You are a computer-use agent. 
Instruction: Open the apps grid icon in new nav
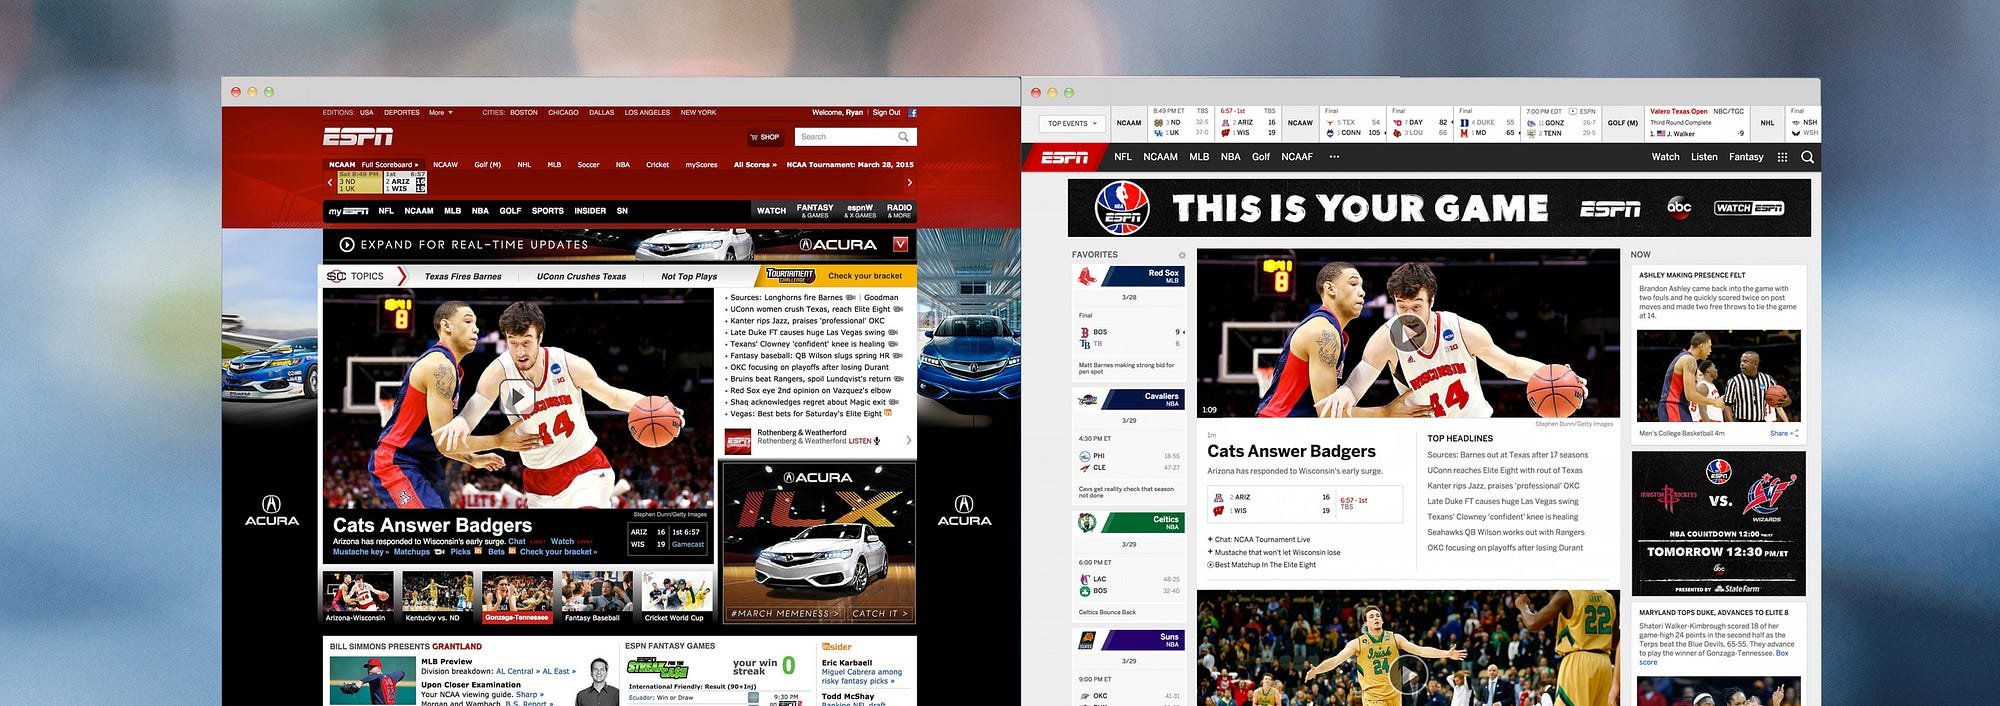coord(1782,157)
